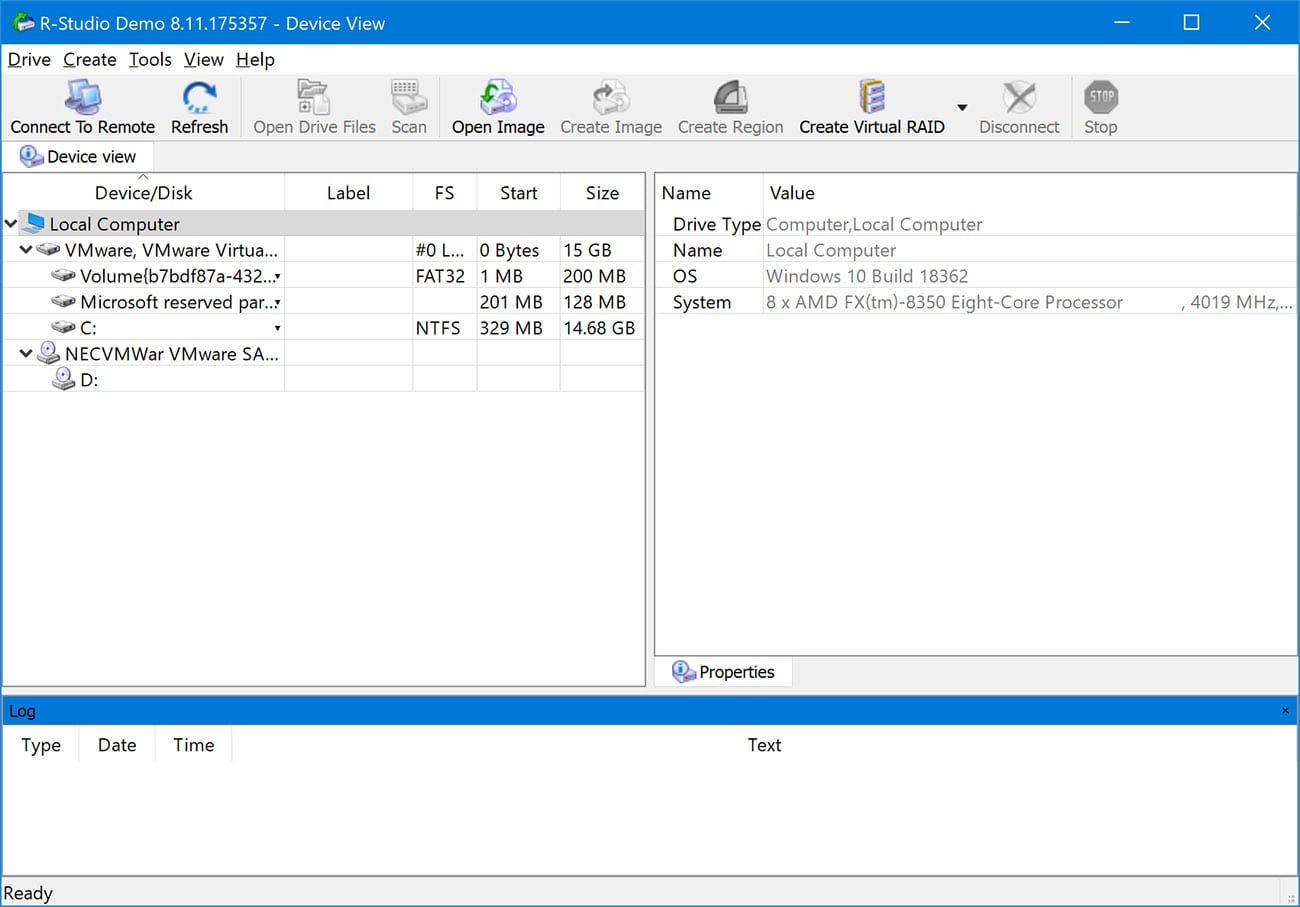Viewport: 1300px width, 907px height.
Task: Click the Label column header
Action: point(348,193)
